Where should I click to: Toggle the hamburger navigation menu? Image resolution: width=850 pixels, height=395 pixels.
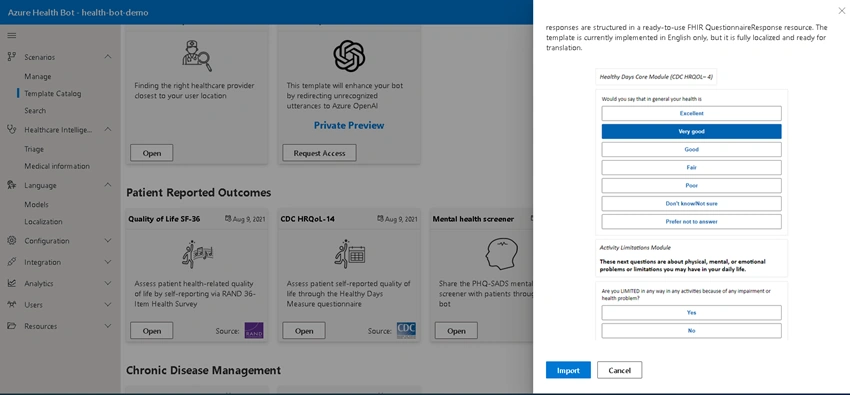click(x=11, y=36)
